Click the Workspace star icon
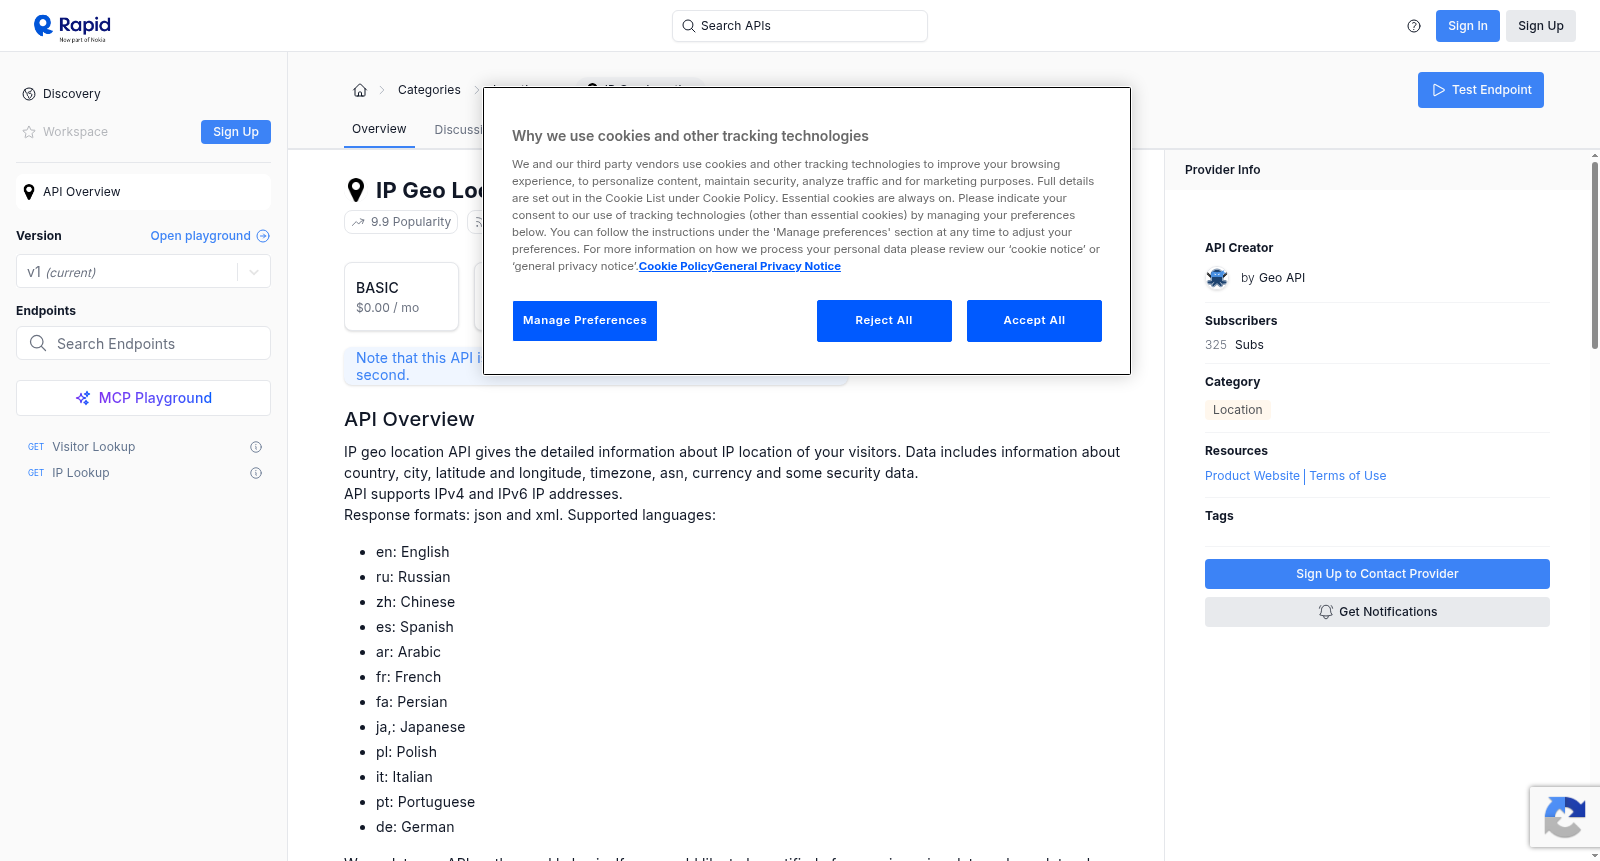The height and width of the screenshot is (861, 1600). [x=29, y=132]
